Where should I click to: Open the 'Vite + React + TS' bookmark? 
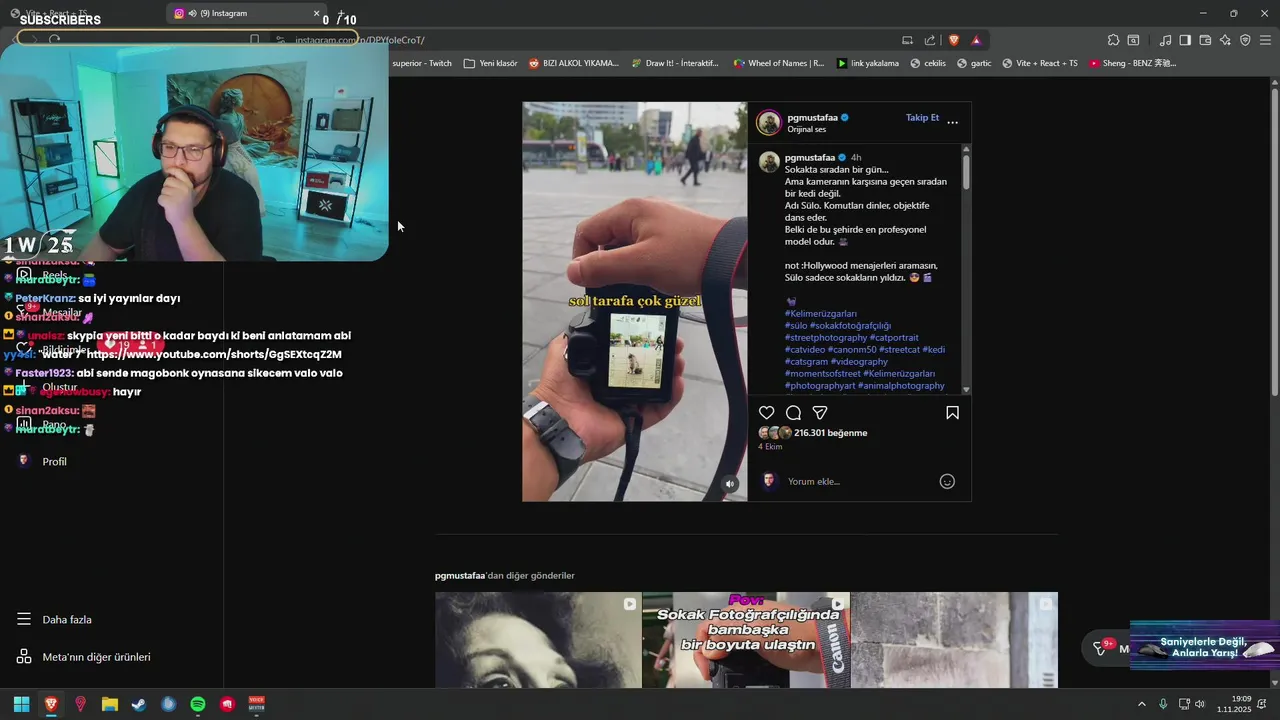pyautogui.click(x=1039, y=63)
